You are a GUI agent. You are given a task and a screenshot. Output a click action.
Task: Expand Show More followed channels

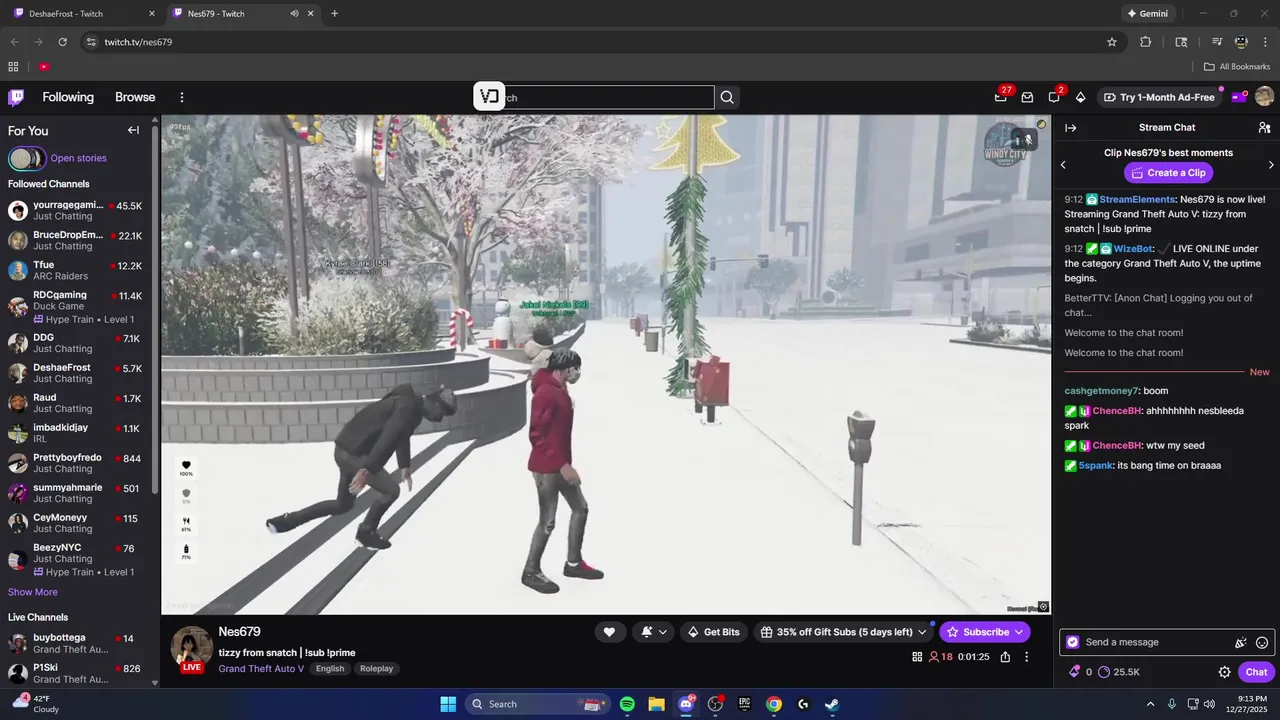[x=33, y=592]
